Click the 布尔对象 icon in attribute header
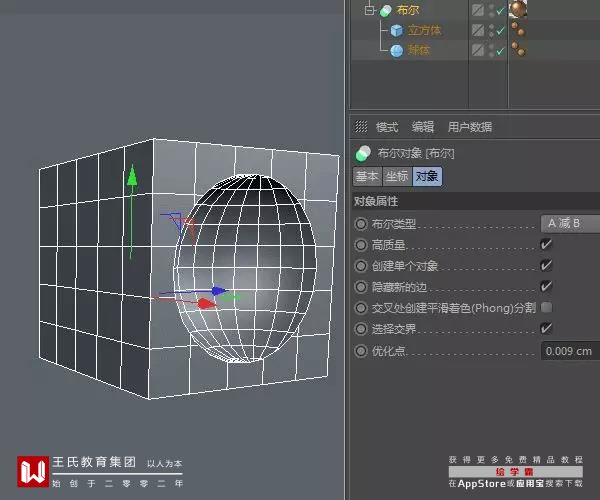 pos(363,153)
